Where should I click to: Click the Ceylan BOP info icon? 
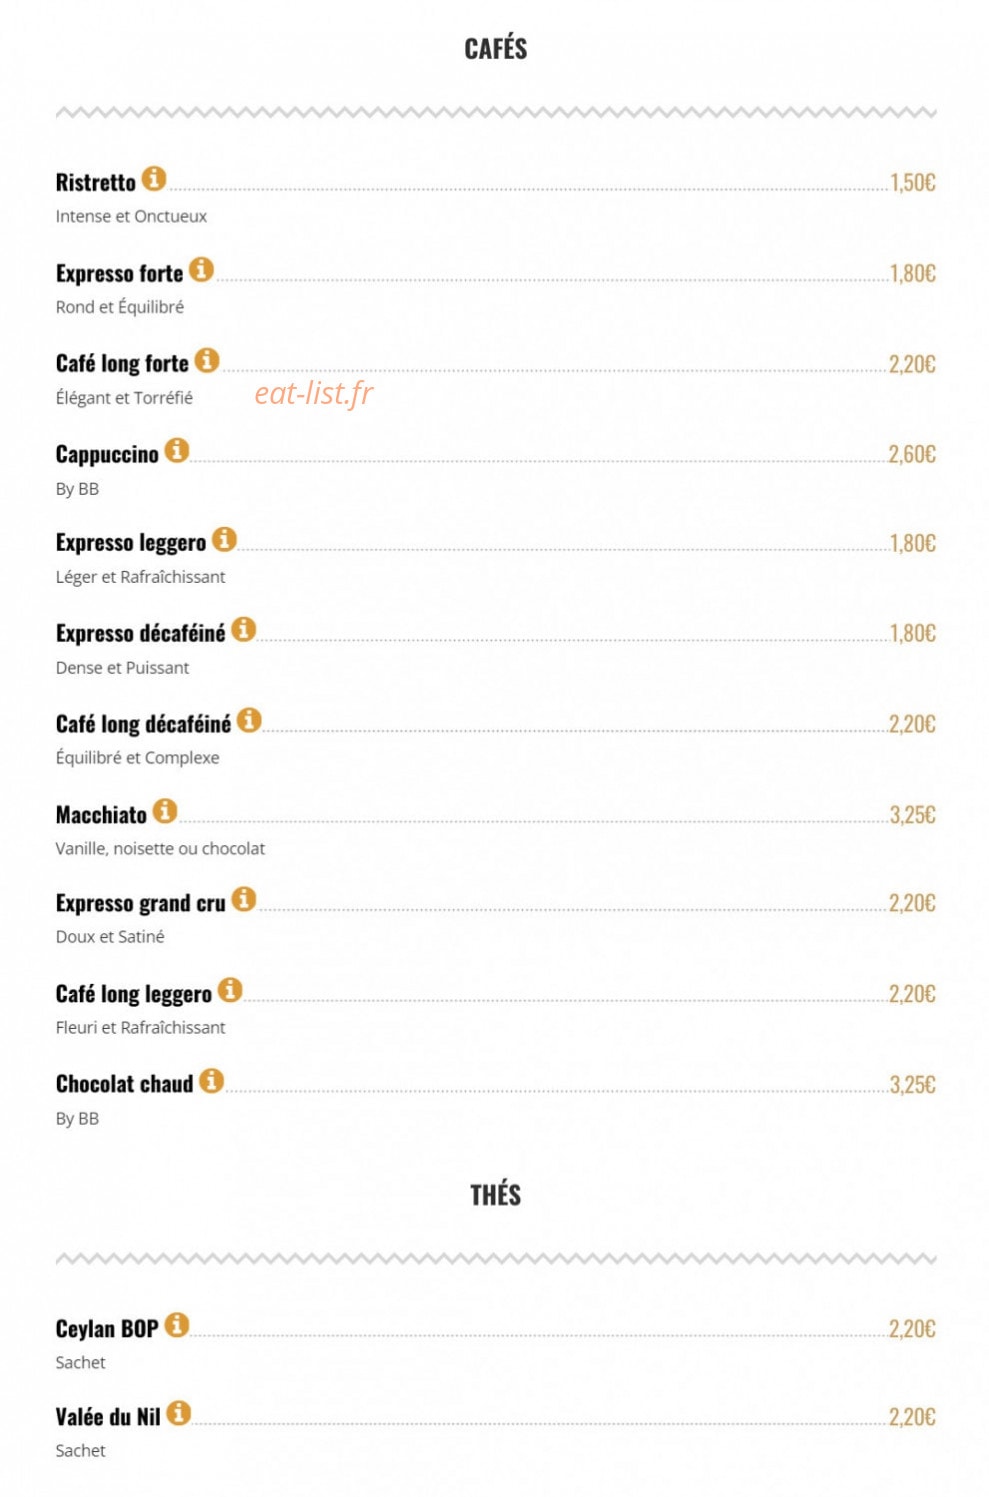(x=177, y=1325)
